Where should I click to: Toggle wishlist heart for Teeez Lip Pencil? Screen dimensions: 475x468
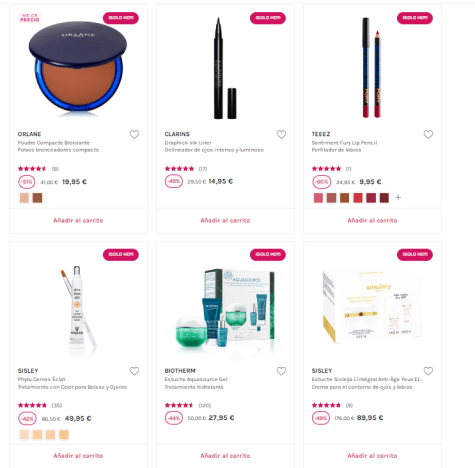point(428,134)
